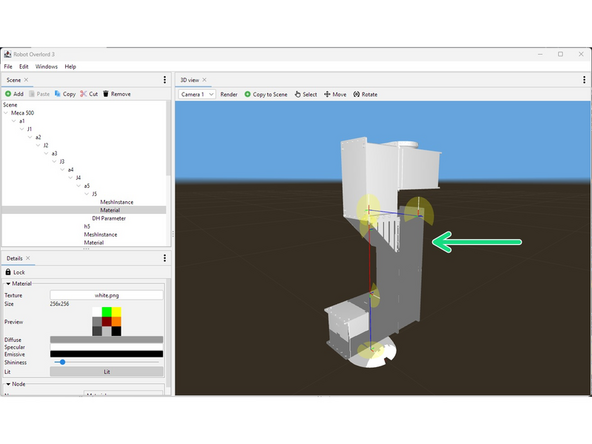
Task: Open the Specular color swatch
Action: coord(106,347)
